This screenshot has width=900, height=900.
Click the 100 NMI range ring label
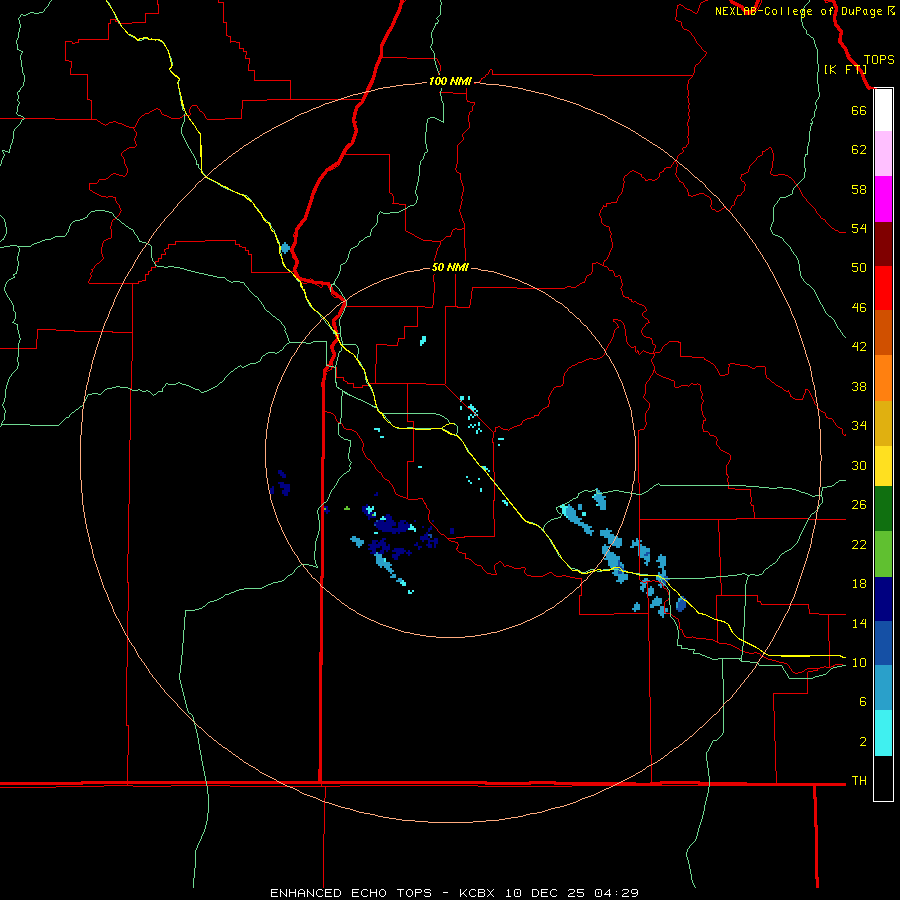click(x=450, y=82)
